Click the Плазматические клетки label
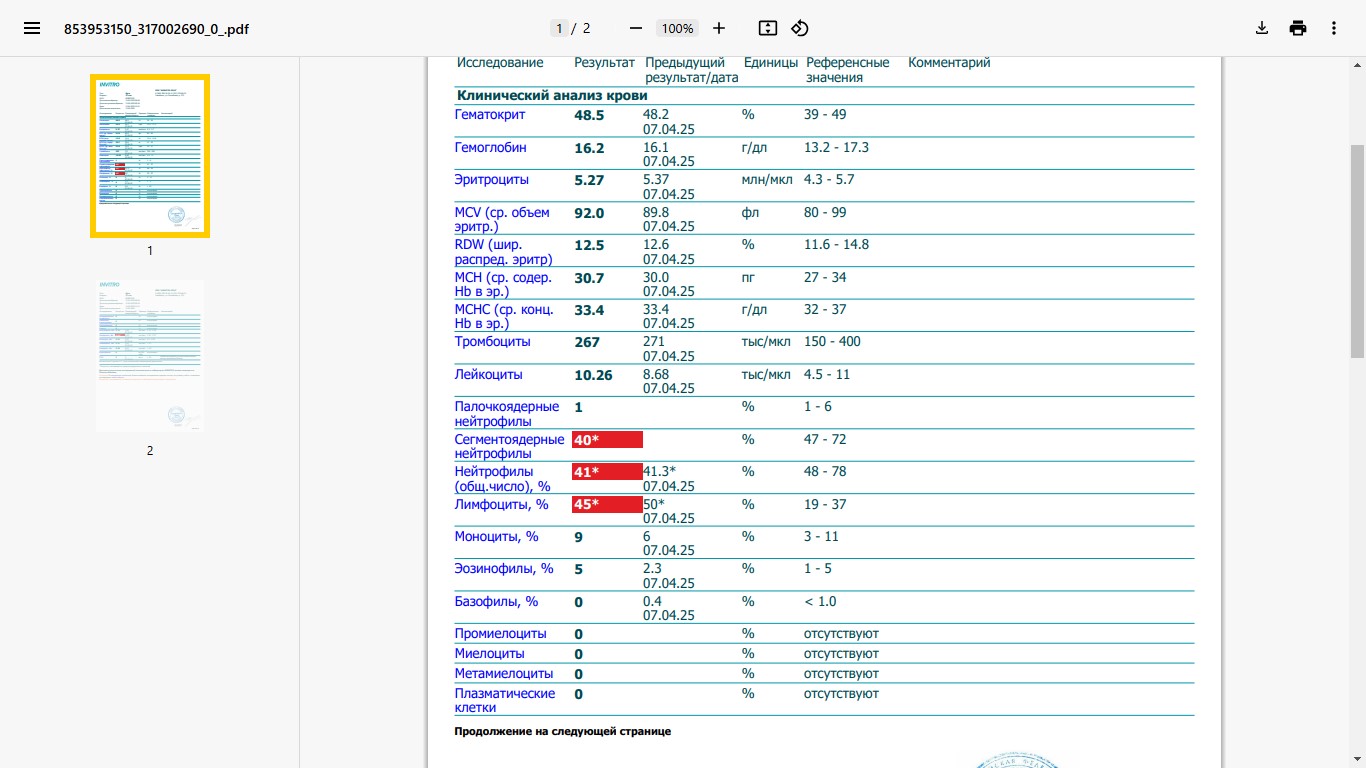Viewport: 1366px width, 768px height. click(505, 701)
